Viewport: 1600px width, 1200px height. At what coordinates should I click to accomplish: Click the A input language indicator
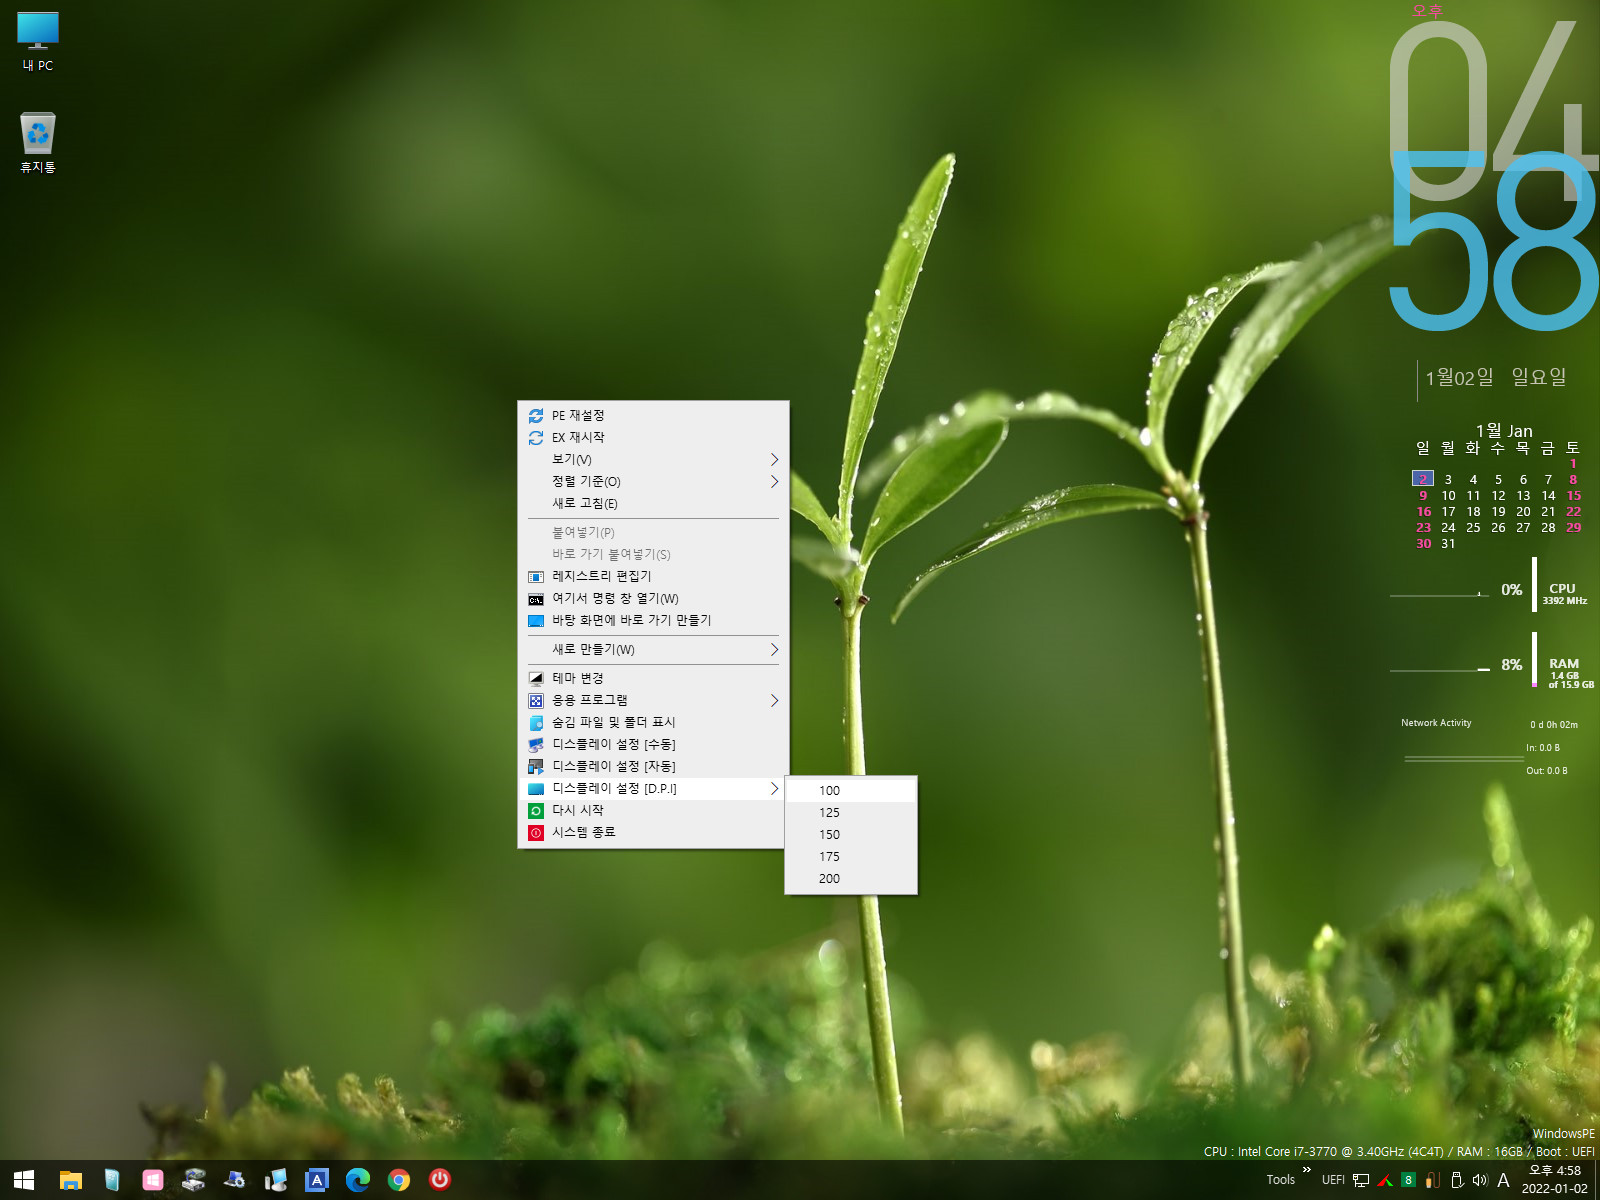(1503, 1180)
